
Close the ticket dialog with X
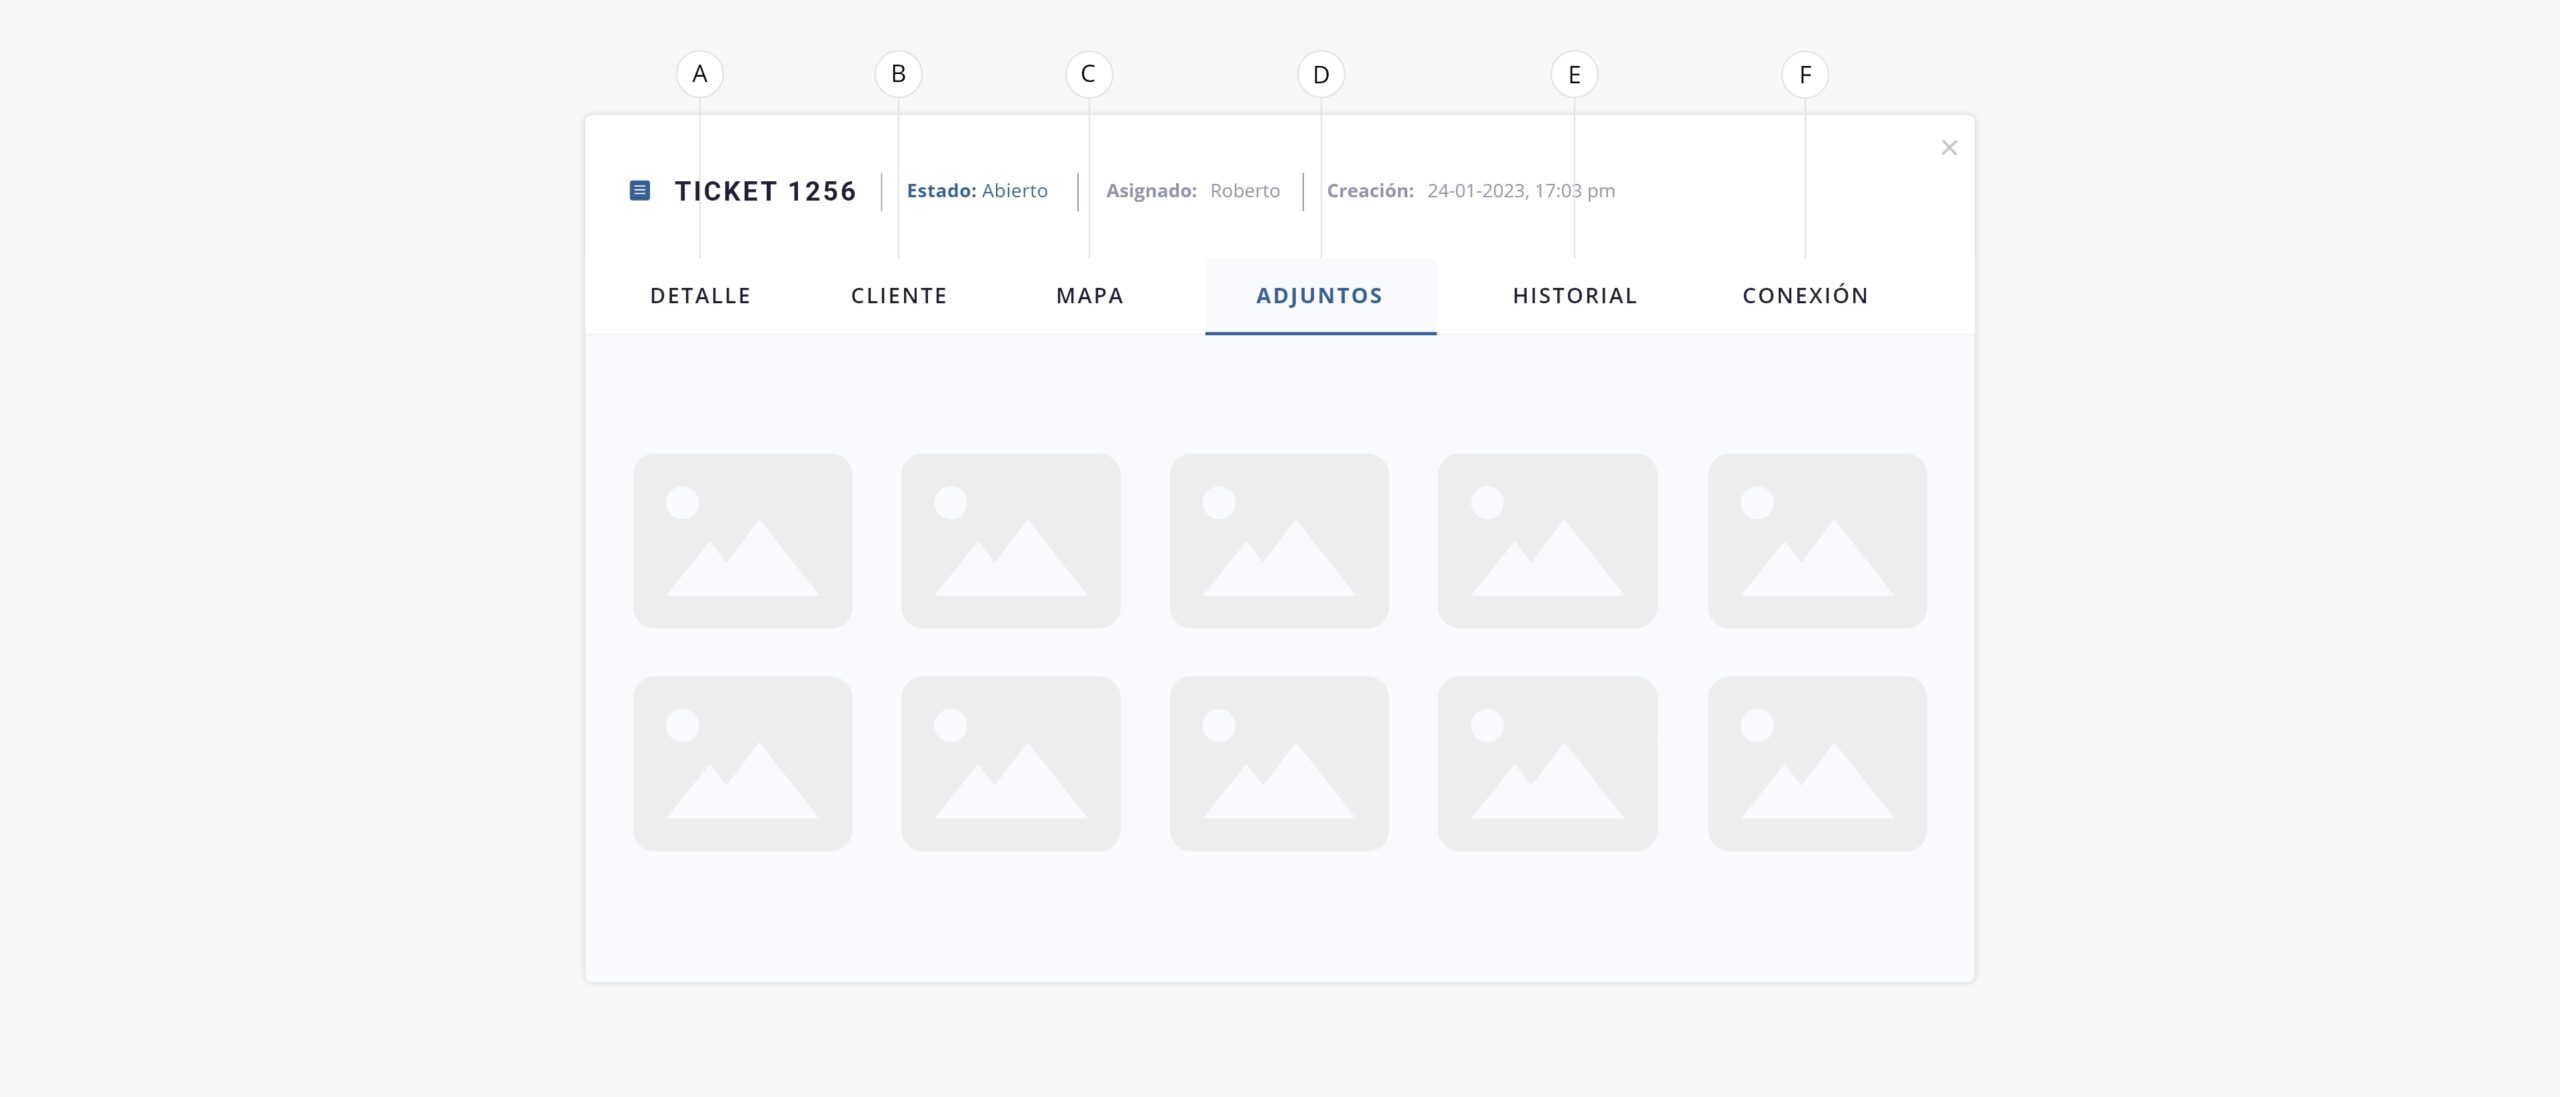point(1948,148)
